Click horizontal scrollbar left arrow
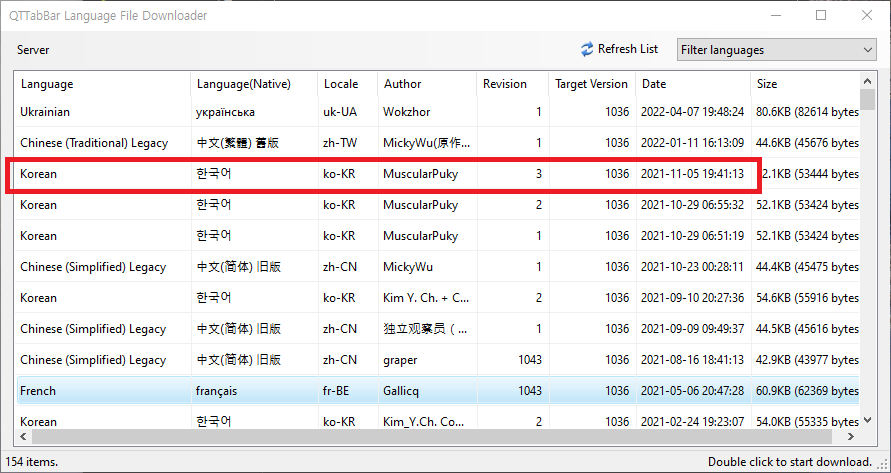This screenshot has width=891, height=473. coord(23,437)
